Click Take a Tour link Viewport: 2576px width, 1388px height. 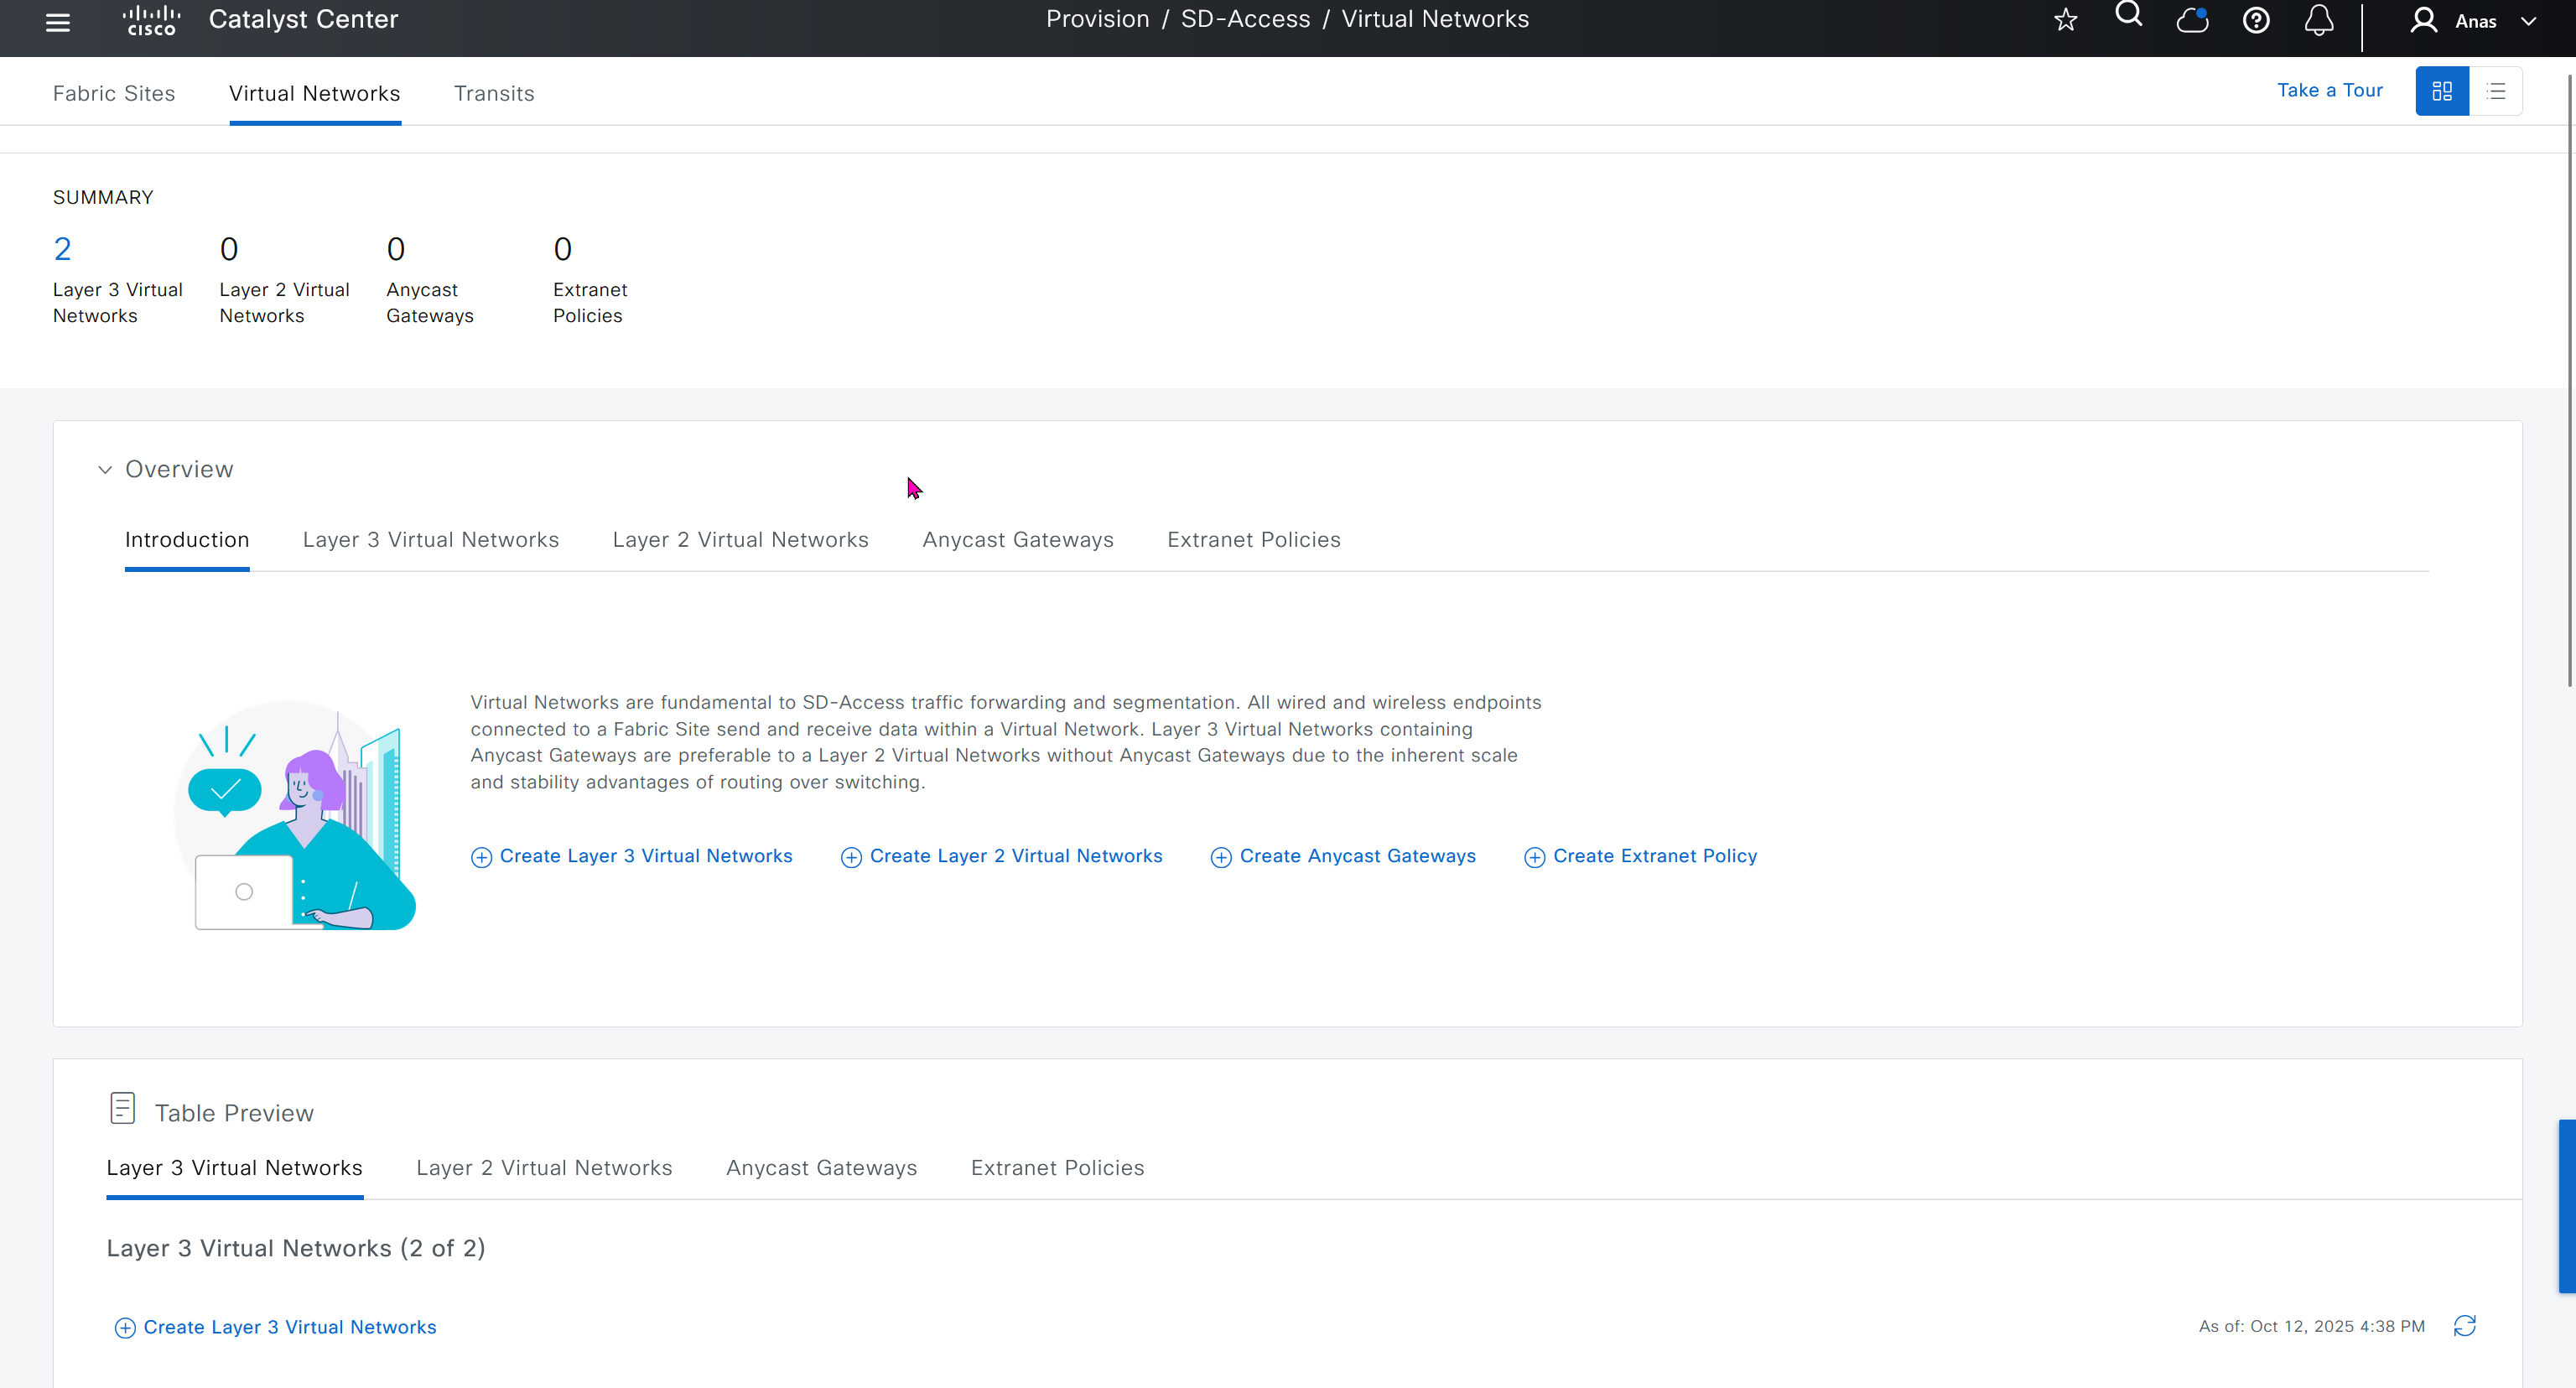point(2329,90)
